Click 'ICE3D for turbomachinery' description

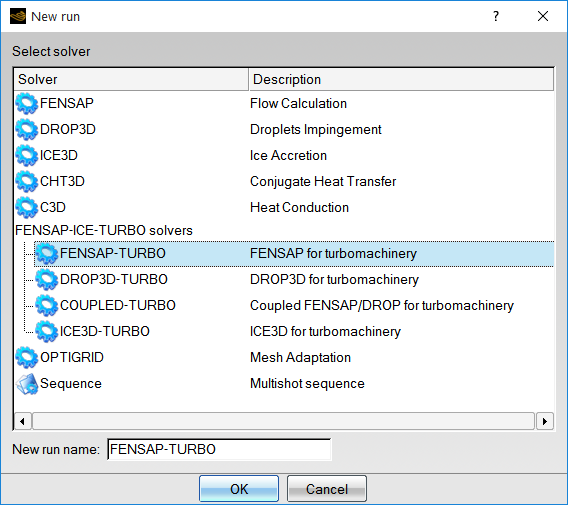click(325, 331)
